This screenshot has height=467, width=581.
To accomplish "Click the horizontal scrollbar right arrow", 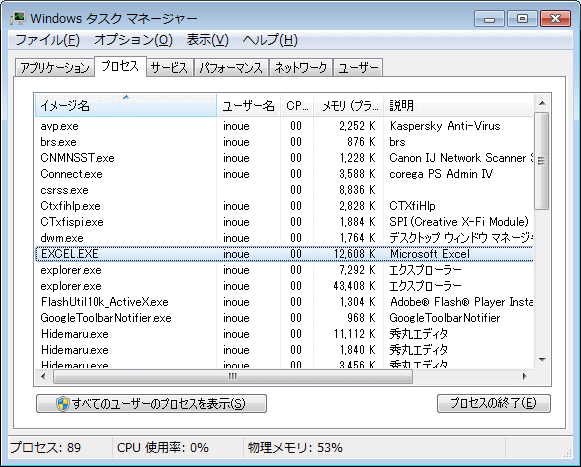I will 524,377.
